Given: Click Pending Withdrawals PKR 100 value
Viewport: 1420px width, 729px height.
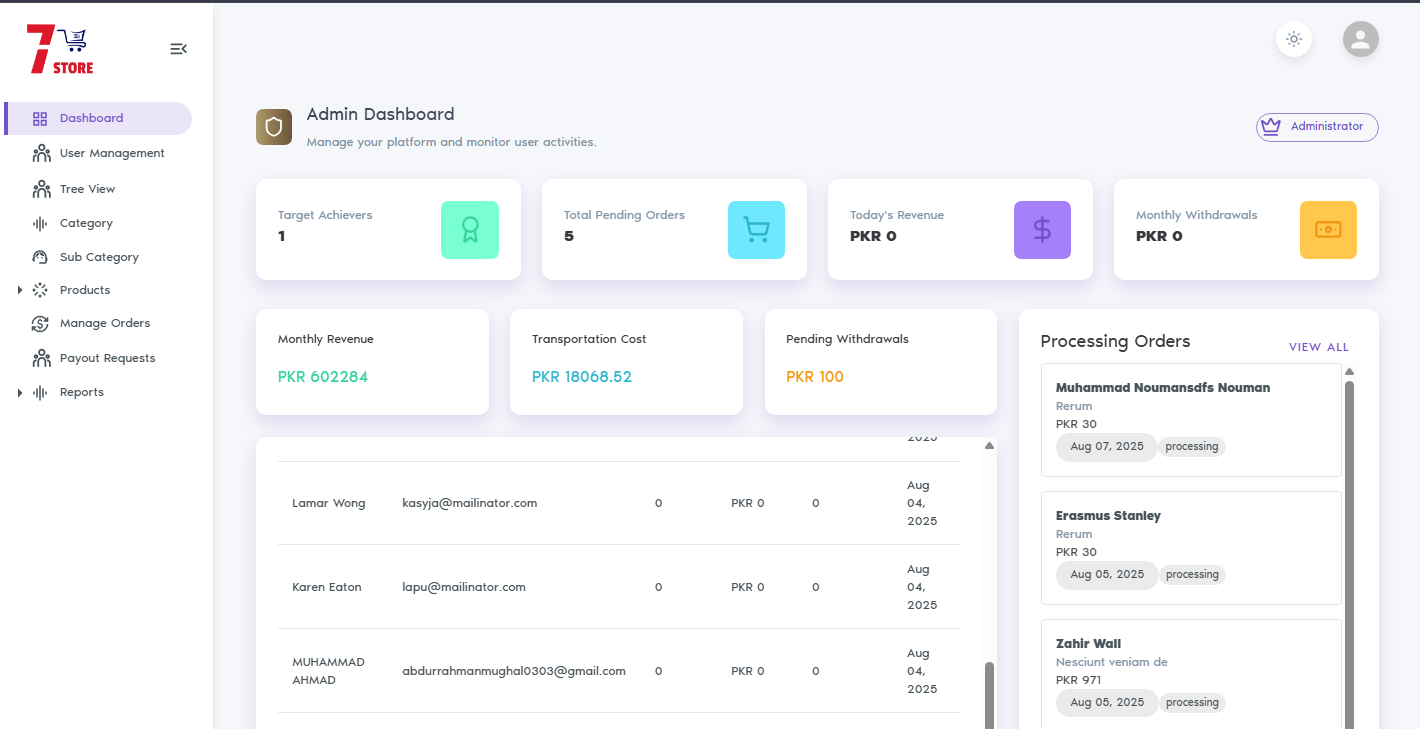Looking at the screenshot, I should 815,377.
